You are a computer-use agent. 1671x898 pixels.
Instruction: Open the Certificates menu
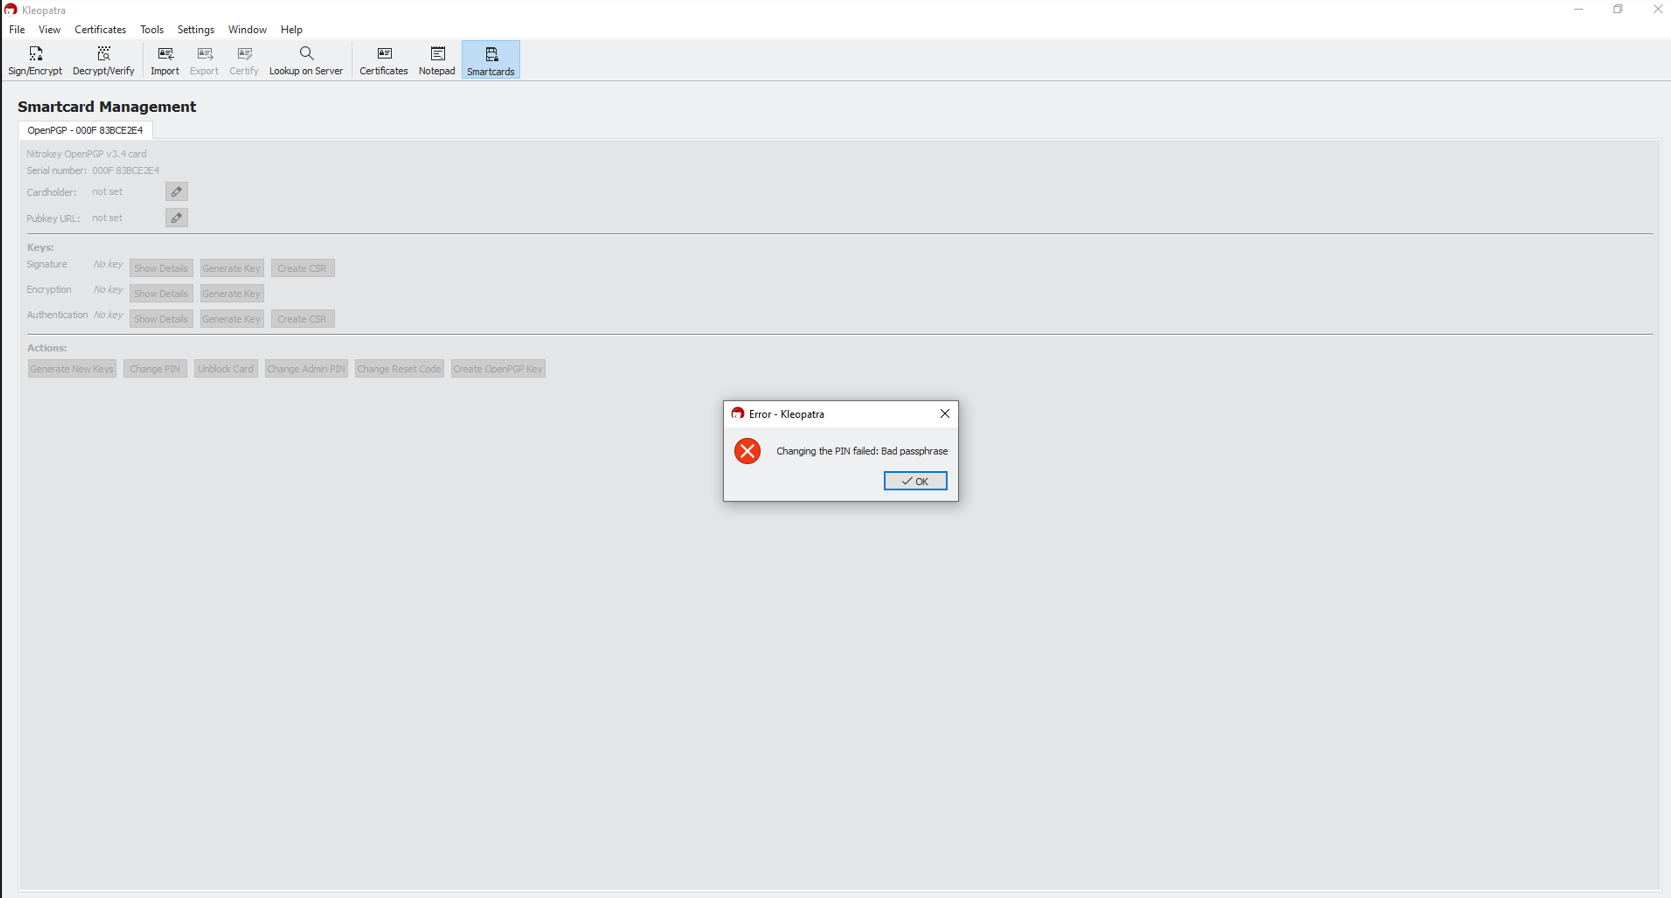point(100,30)
